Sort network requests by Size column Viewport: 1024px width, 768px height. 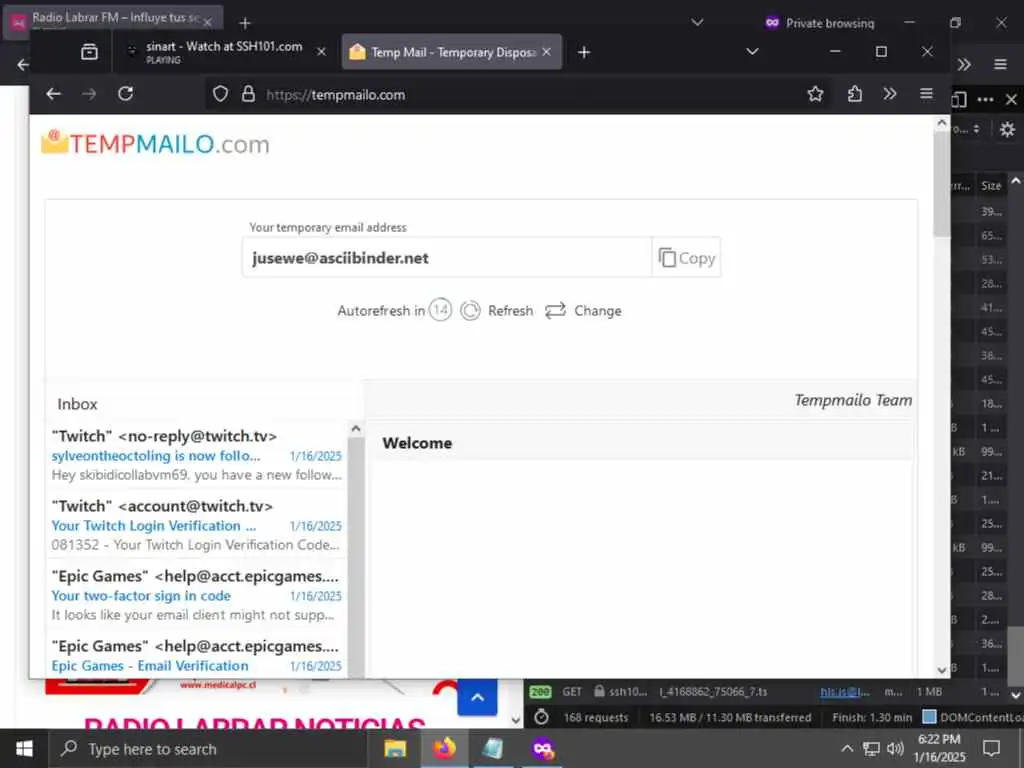991,185
